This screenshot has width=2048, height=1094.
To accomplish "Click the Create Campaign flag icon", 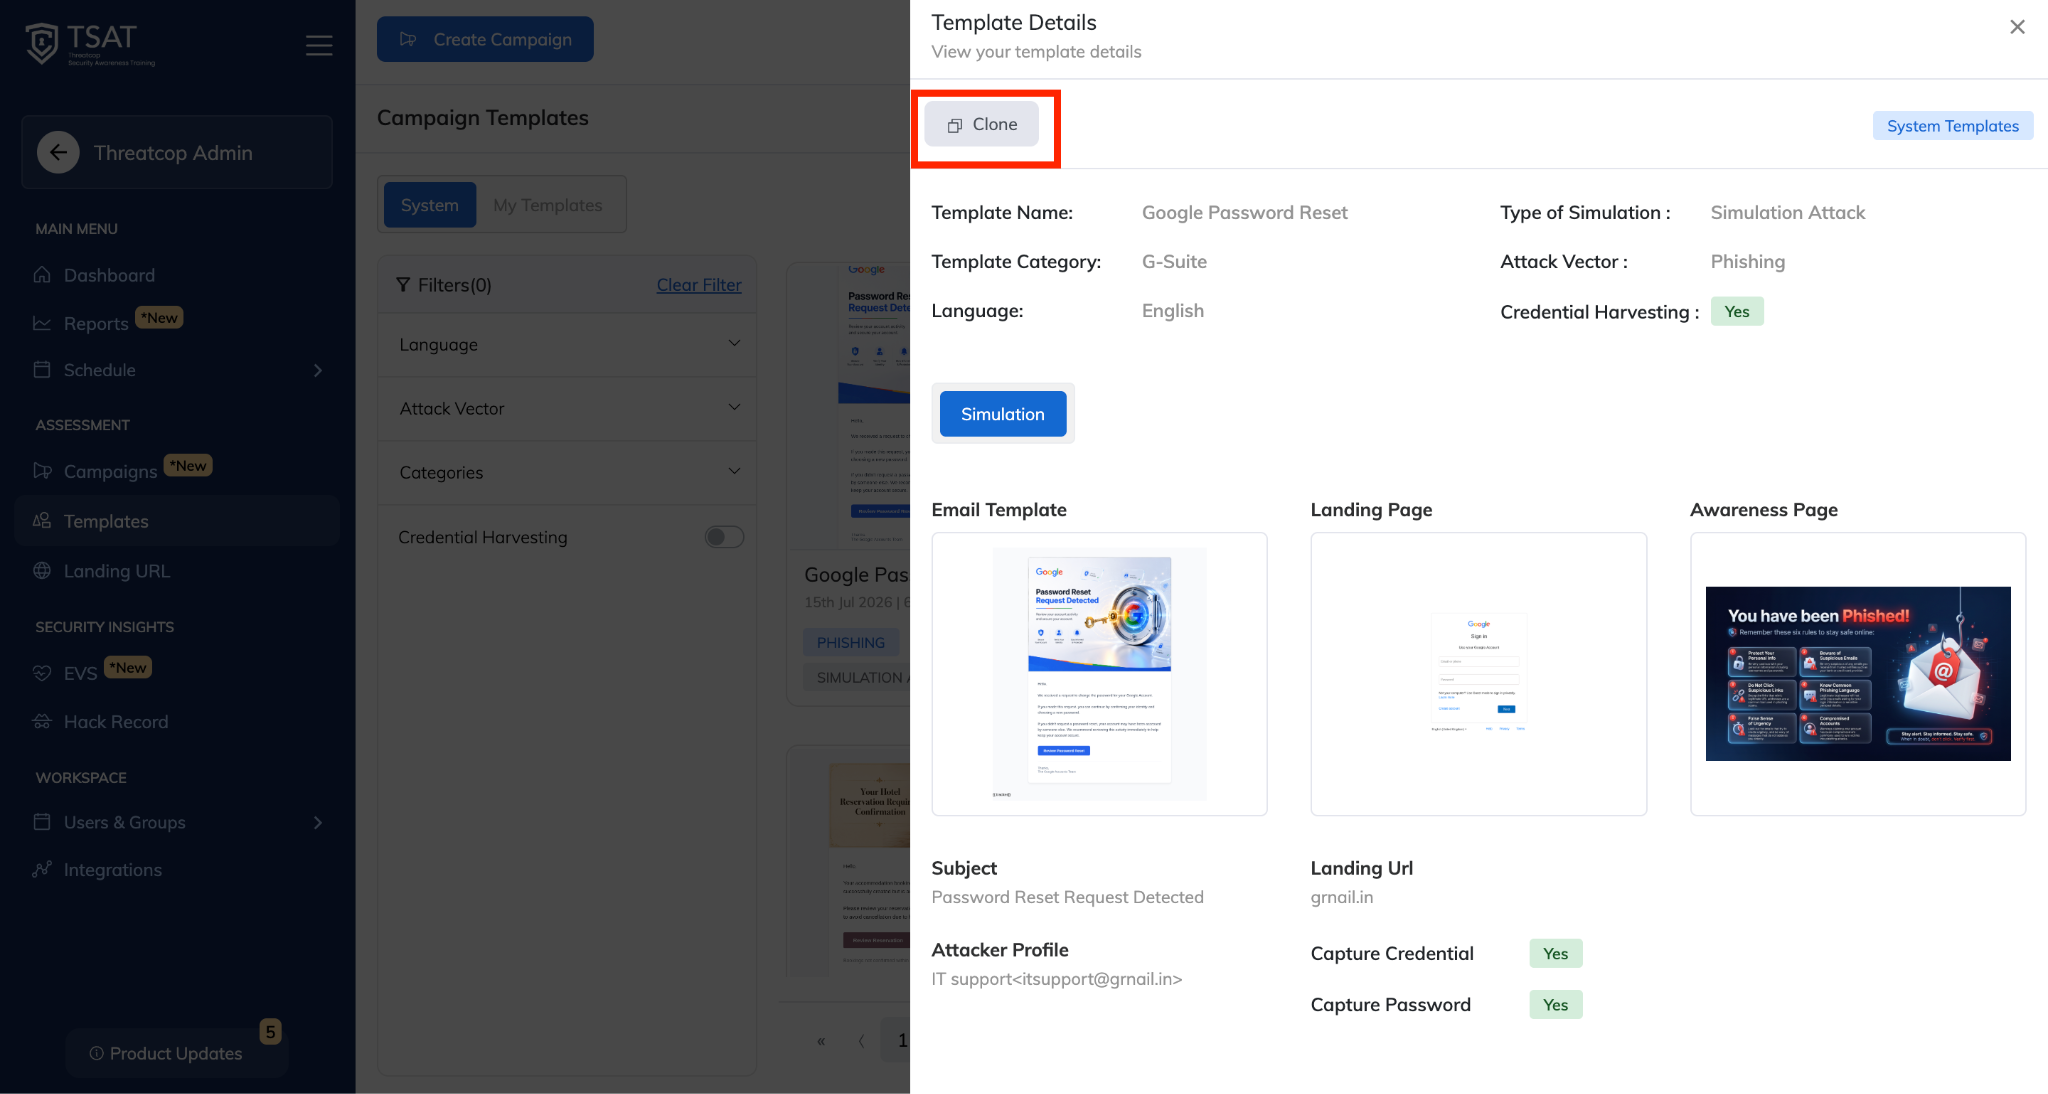I will [408, 39].
